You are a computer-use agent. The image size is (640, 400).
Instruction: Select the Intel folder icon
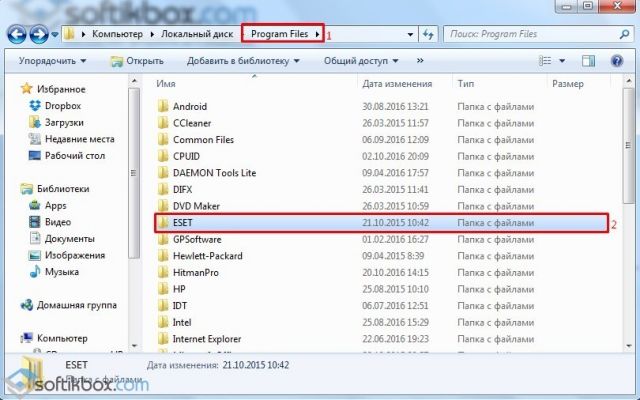click(163, 322)
